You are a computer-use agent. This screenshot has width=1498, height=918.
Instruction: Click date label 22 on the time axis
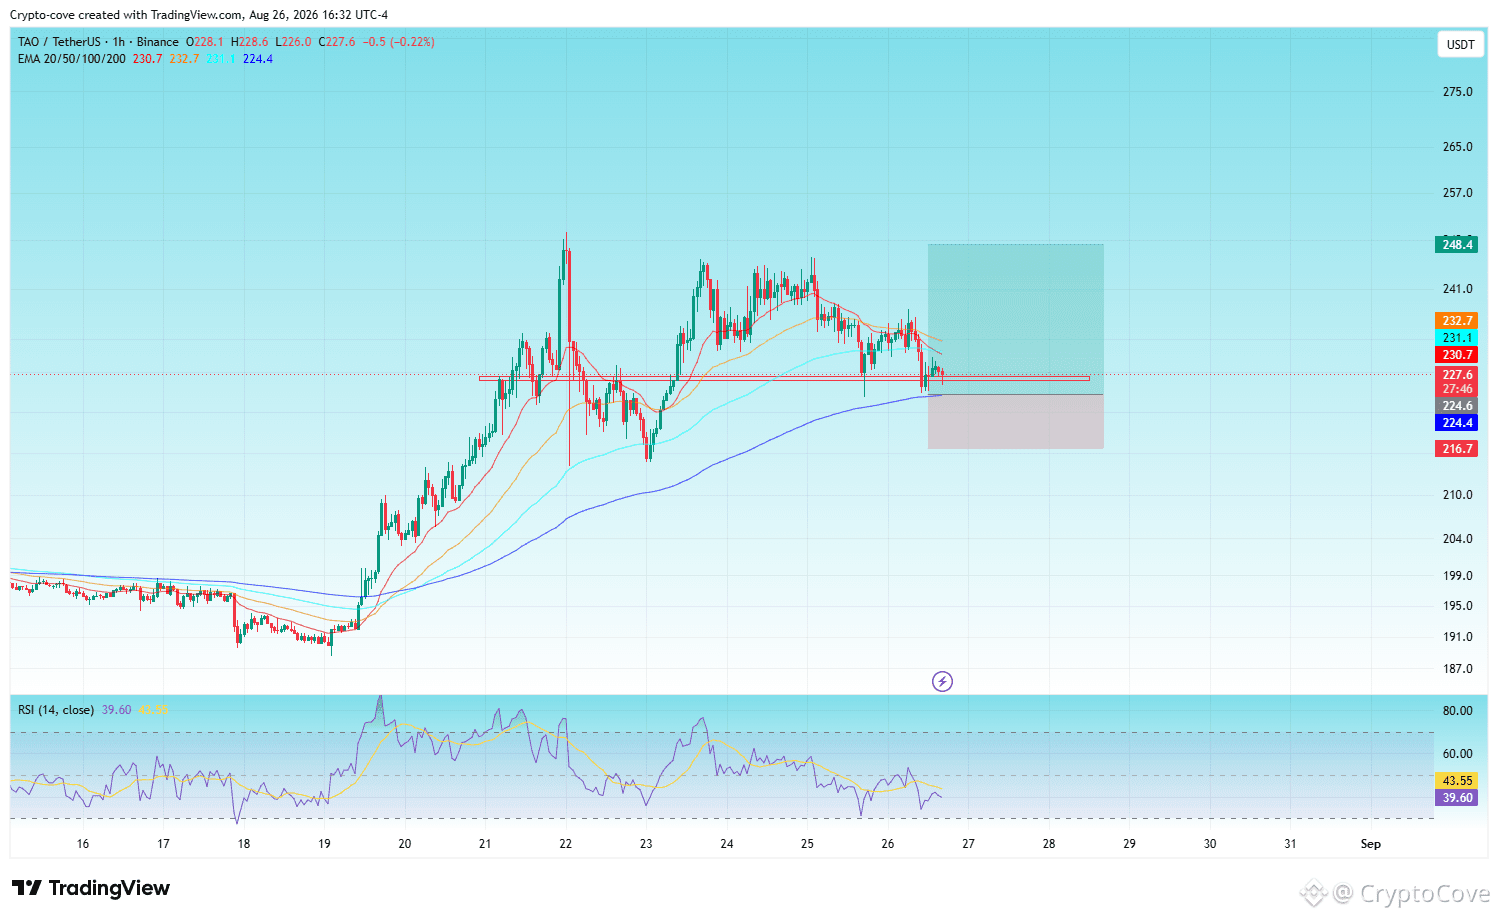pyautogui.click(x=566, y=844)
